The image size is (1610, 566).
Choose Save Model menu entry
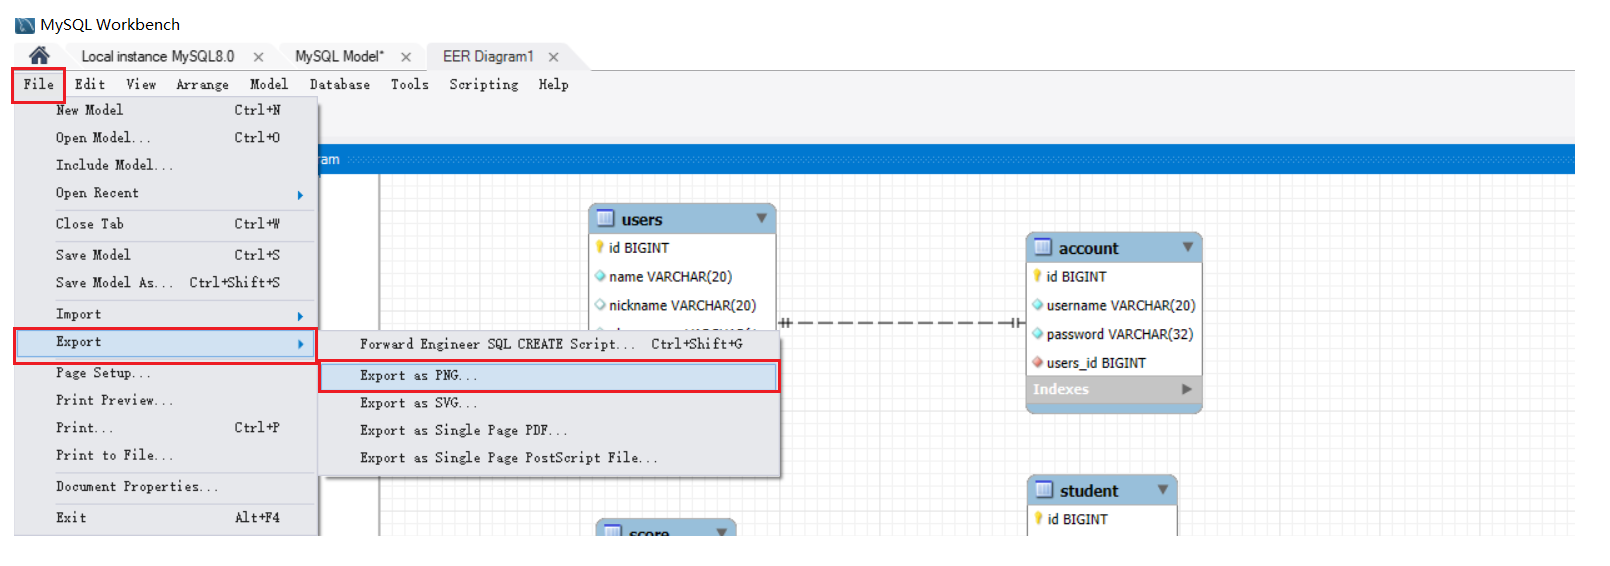pyautogui.click(x=167, y=255)
